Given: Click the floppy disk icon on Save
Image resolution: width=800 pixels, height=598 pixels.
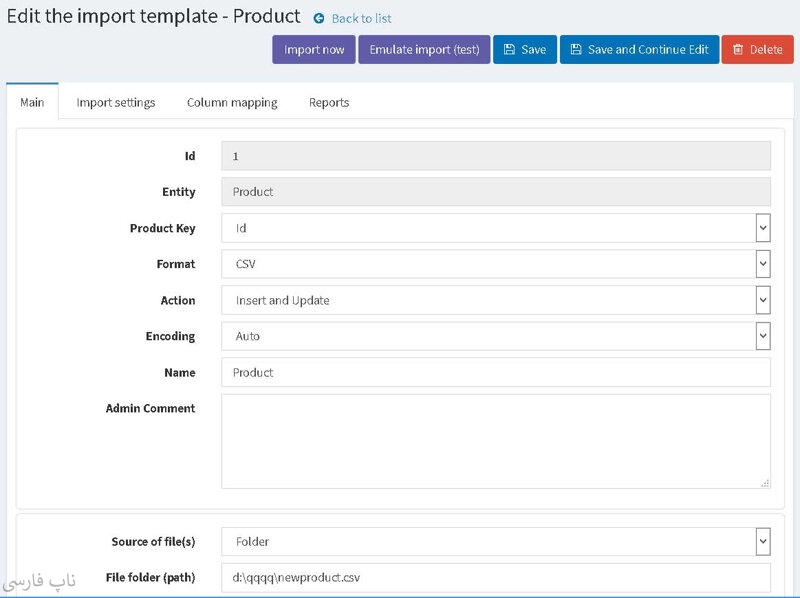Looking at the screenshot, I should (509, 50).
